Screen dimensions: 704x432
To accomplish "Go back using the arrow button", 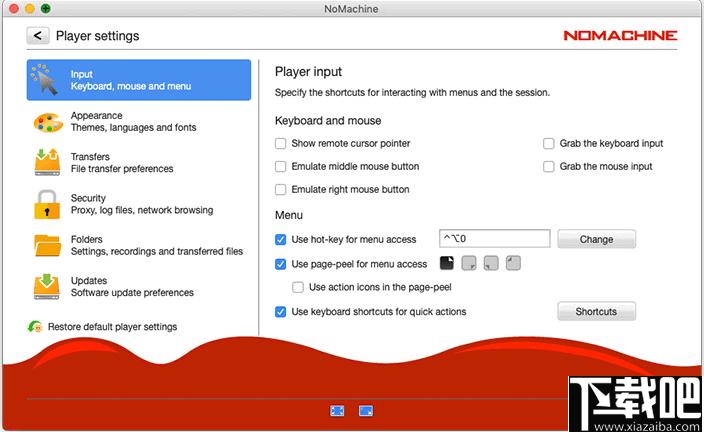I will pyautogui.click(x=38, y=35).
